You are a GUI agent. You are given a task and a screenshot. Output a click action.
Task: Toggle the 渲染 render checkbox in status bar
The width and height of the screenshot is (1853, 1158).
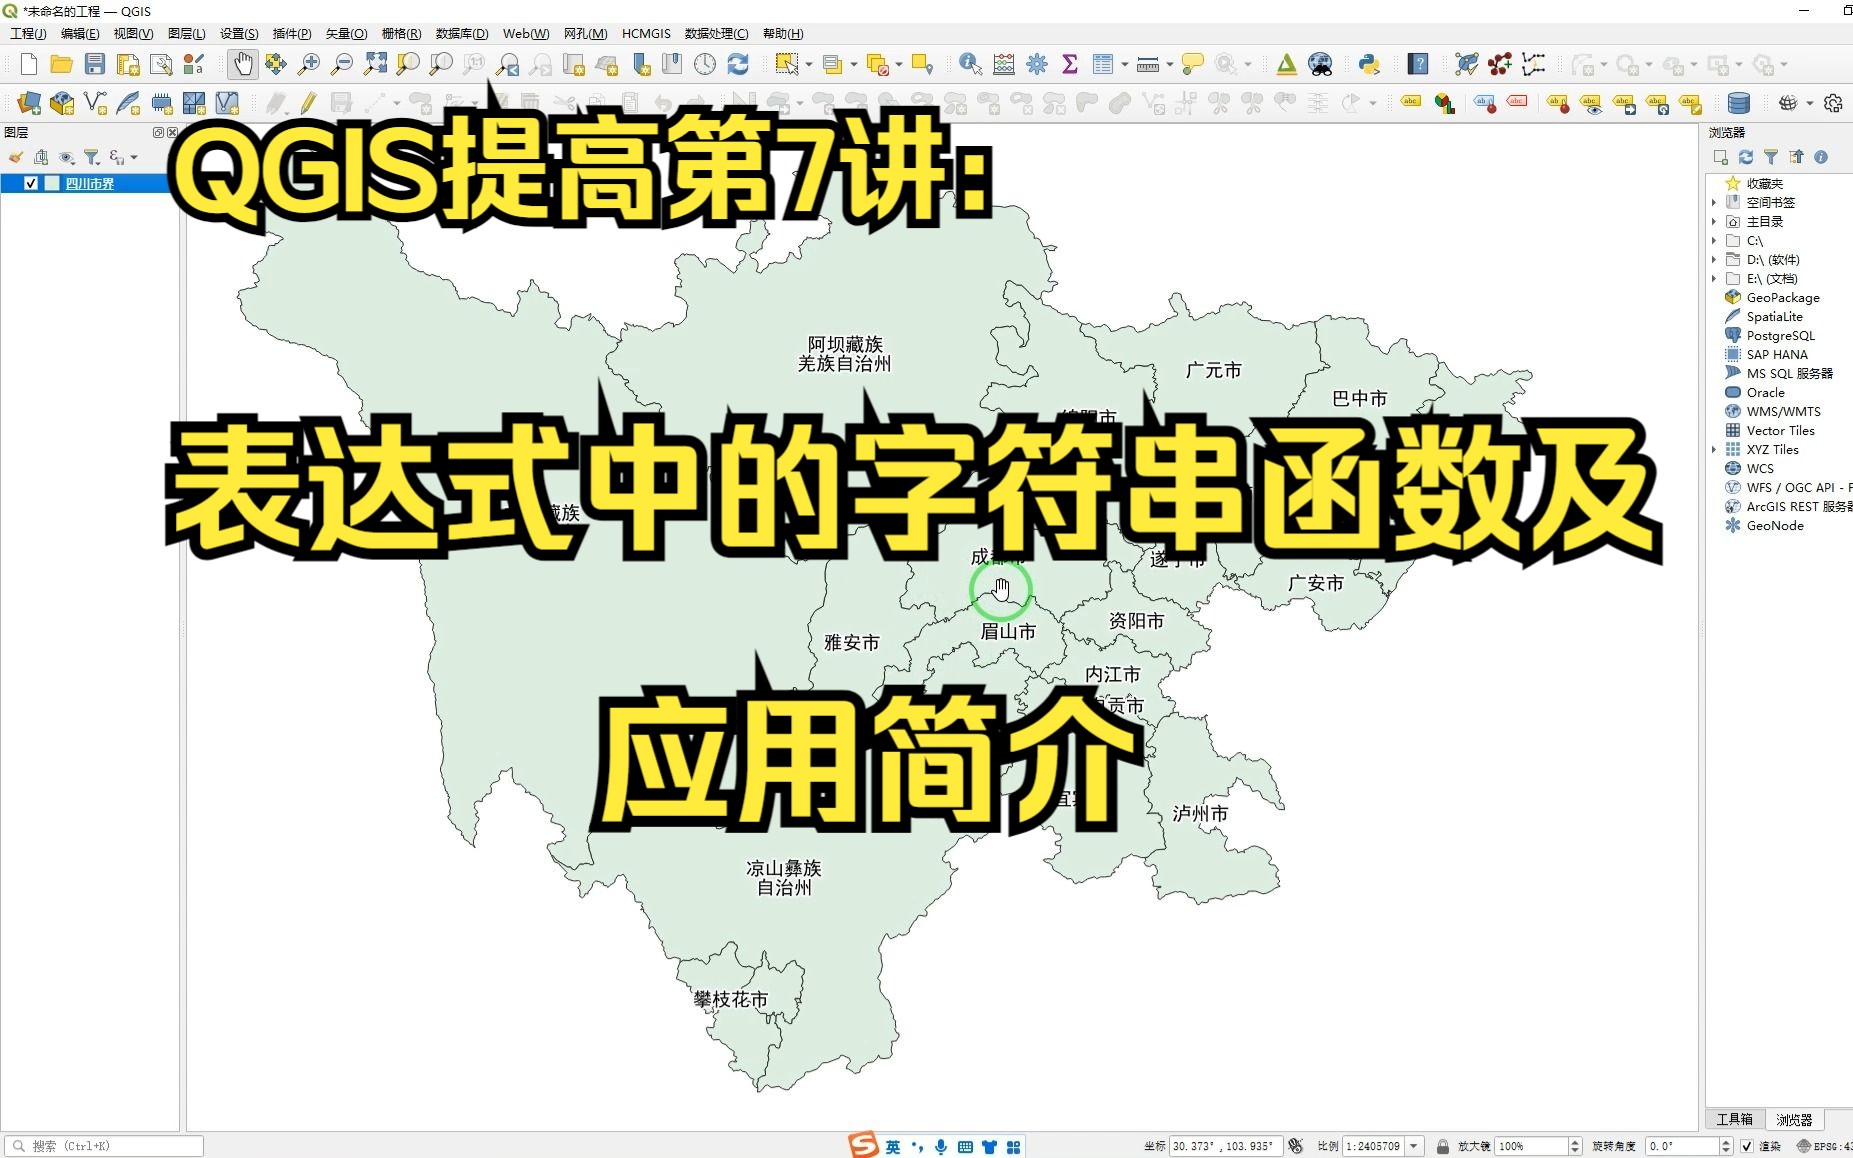click(x=1747, y=1146)
